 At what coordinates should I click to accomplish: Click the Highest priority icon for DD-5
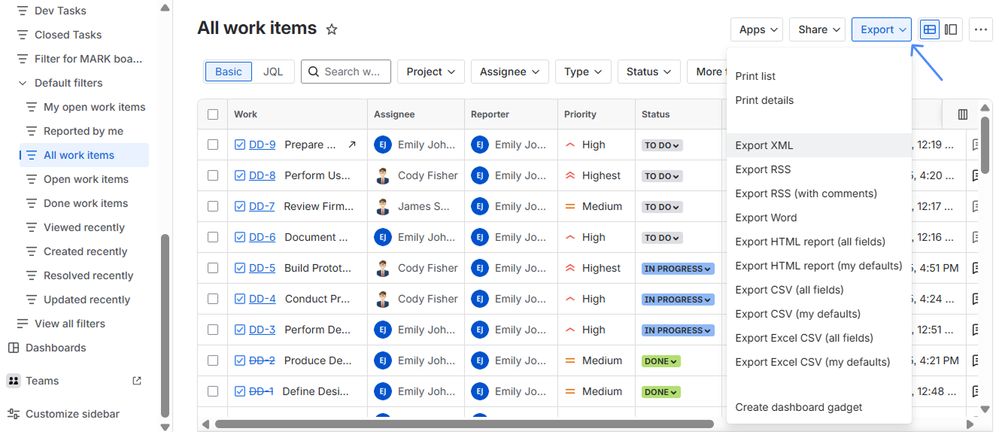[570, 268]
